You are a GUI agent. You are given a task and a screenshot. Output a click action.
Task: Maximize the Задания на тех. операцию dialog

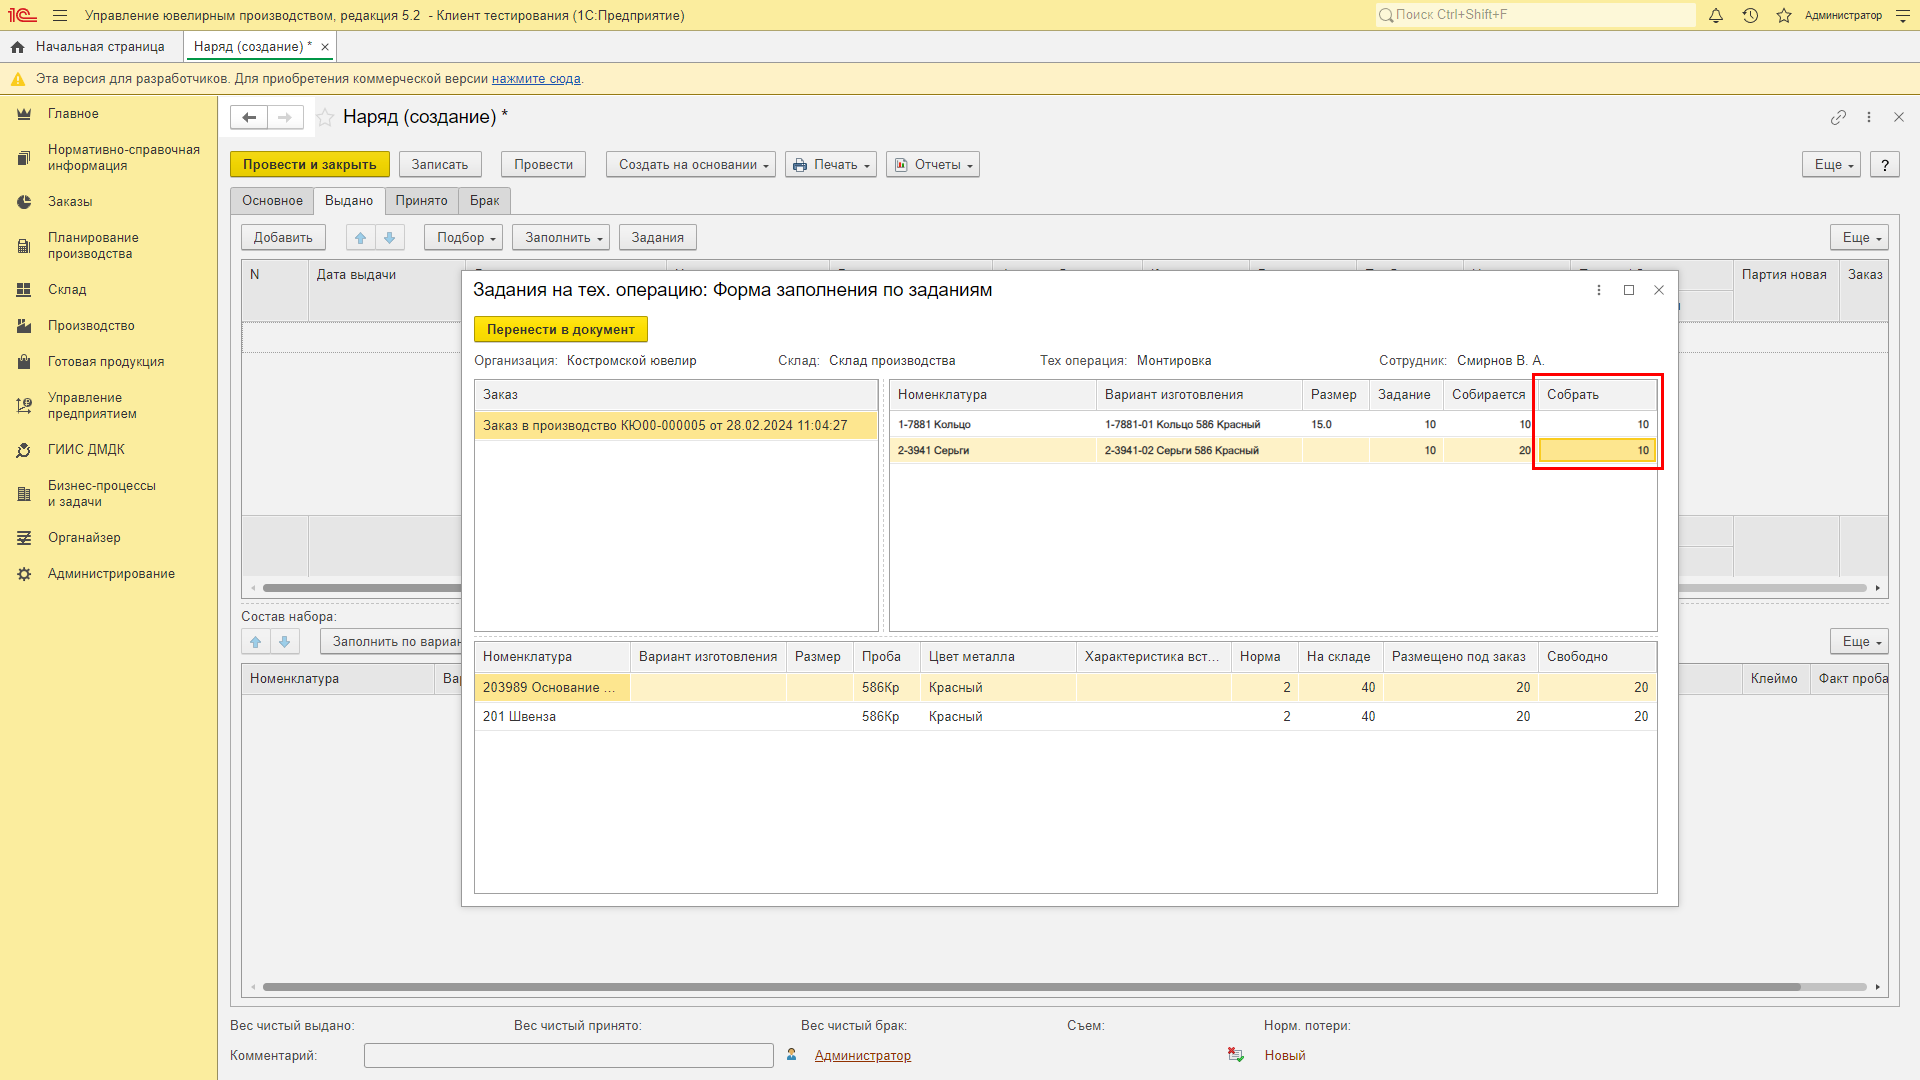click(1629, 290)
